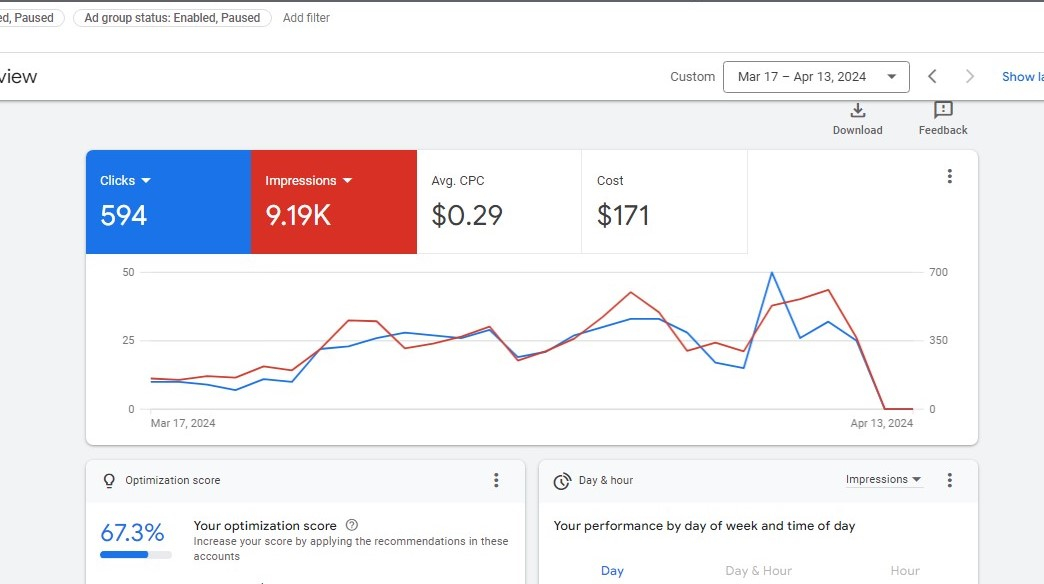Click the Day & hour clock icon
The width and height of the screenshot is (1044, 584).
(562, 481)
